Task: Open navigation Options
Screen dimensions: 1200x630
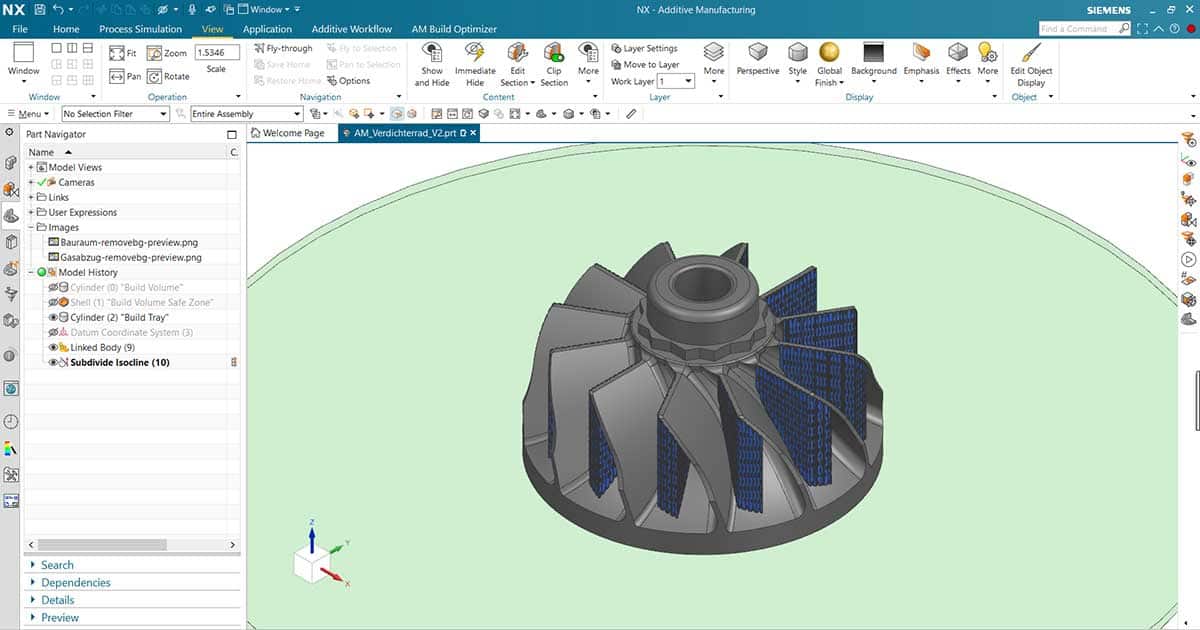Action: [347, 81]
